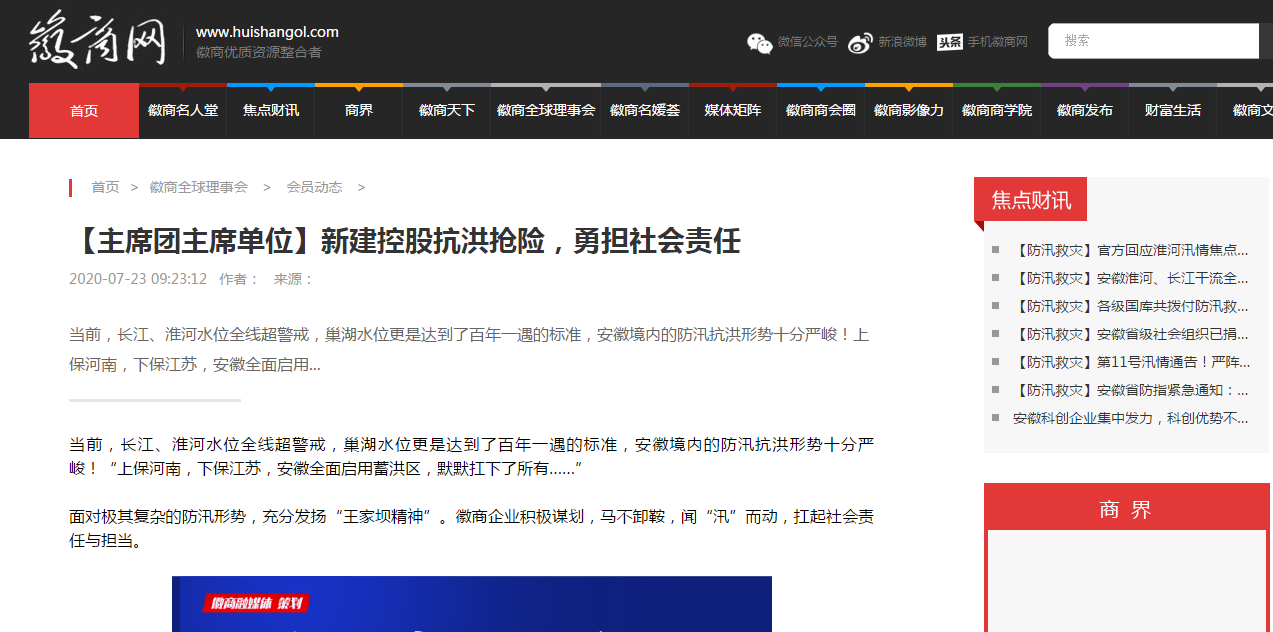Image resolution: width=1273 pixels, height=632 pixels.
Task: Open the 徽商全球理事会 navigation tab
Action: tap(546, 111)
